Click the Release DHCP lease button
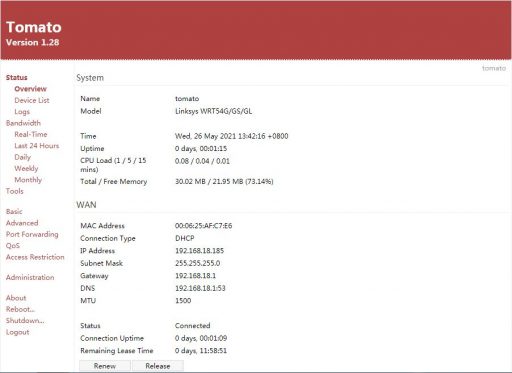Image resolution: width=512 pixels, height=373 pixels. (158, 366)
